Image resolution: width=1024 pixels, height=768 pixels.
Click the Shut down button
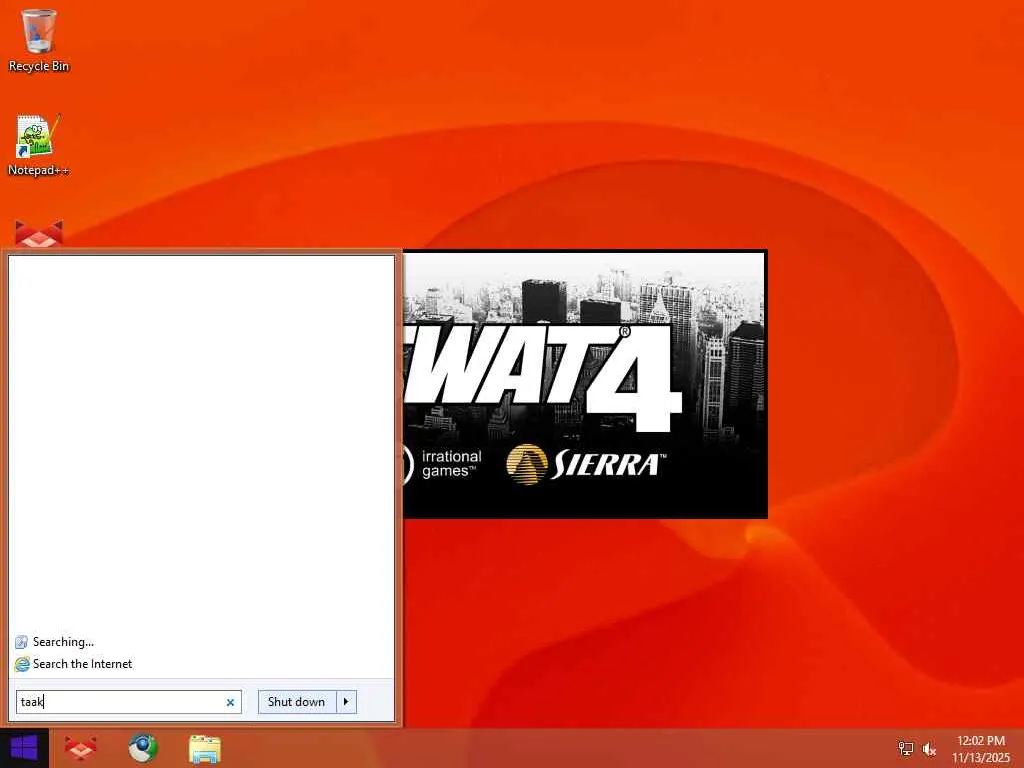click(x=296, y=702)
